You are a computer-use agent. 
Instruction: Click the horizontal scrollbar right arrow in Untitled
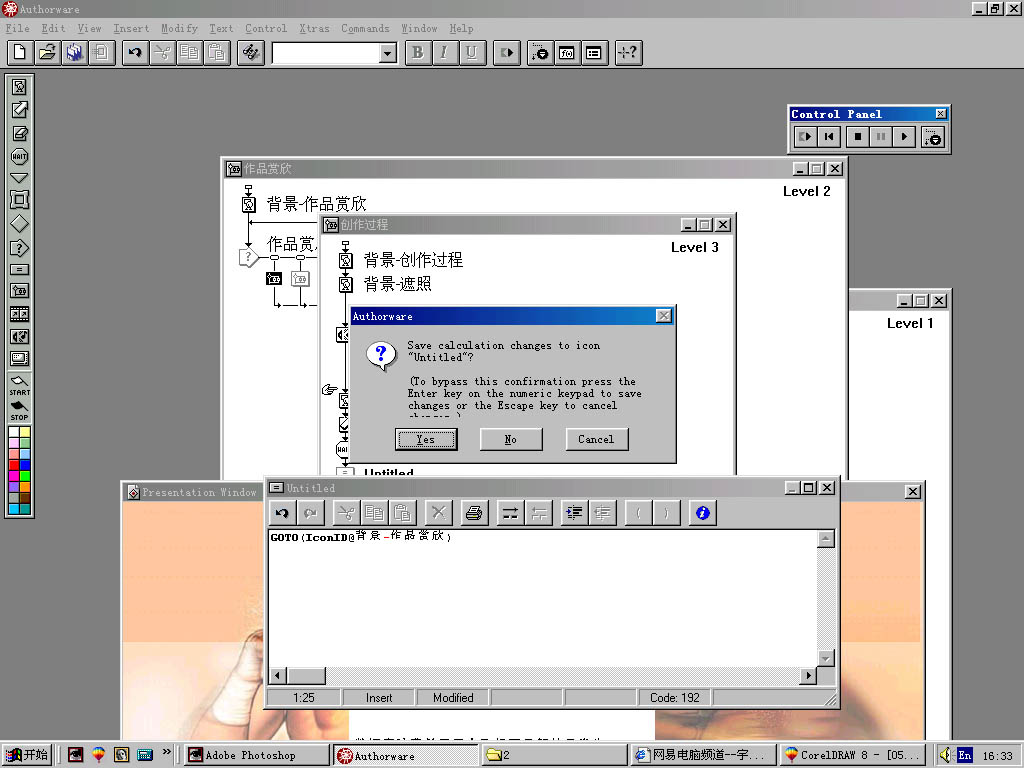[808, 675]
